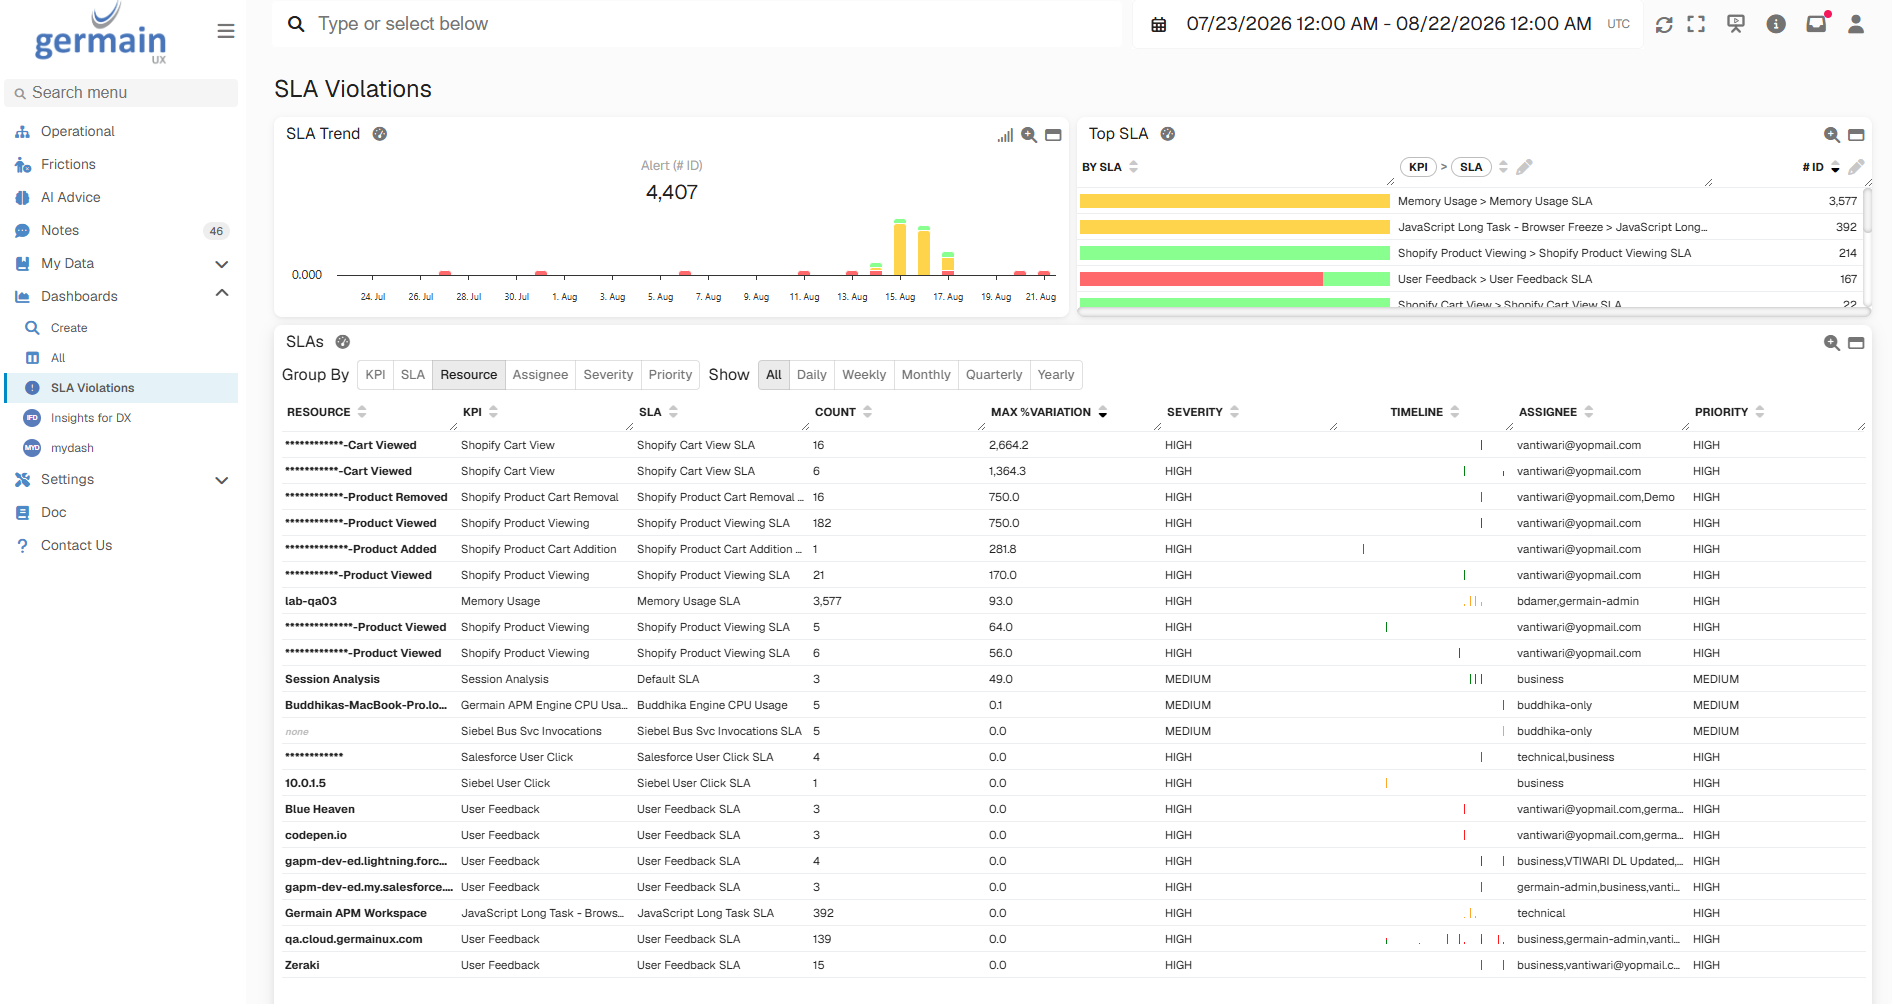The height and width of the screenshot is (1004, 1892).
Task: Switch Show filter to Quarterly
Action: click(x=994, y=375)
